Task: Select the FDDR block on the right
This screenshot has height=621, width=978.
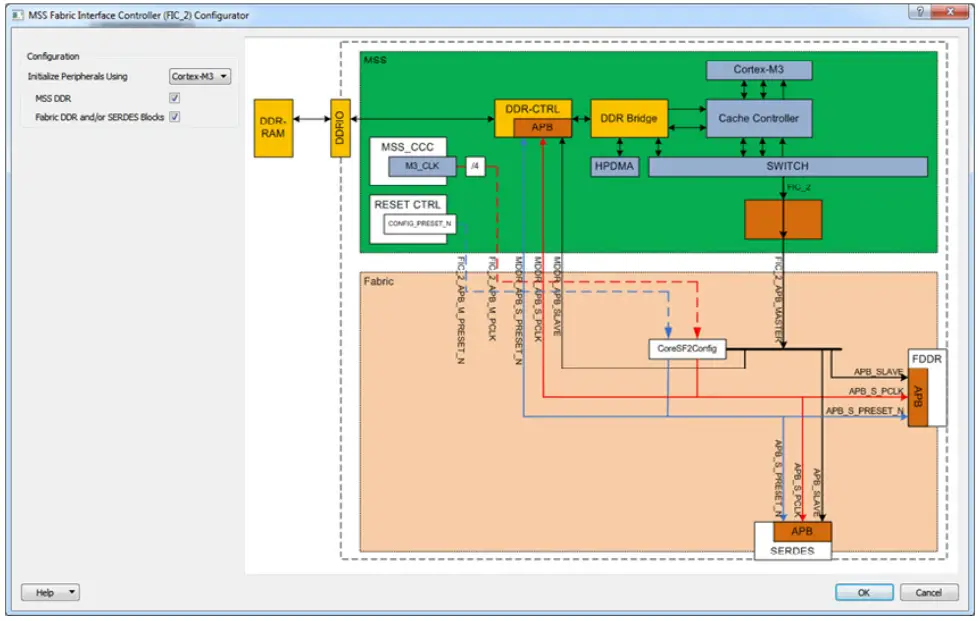Action: [926, 357]
